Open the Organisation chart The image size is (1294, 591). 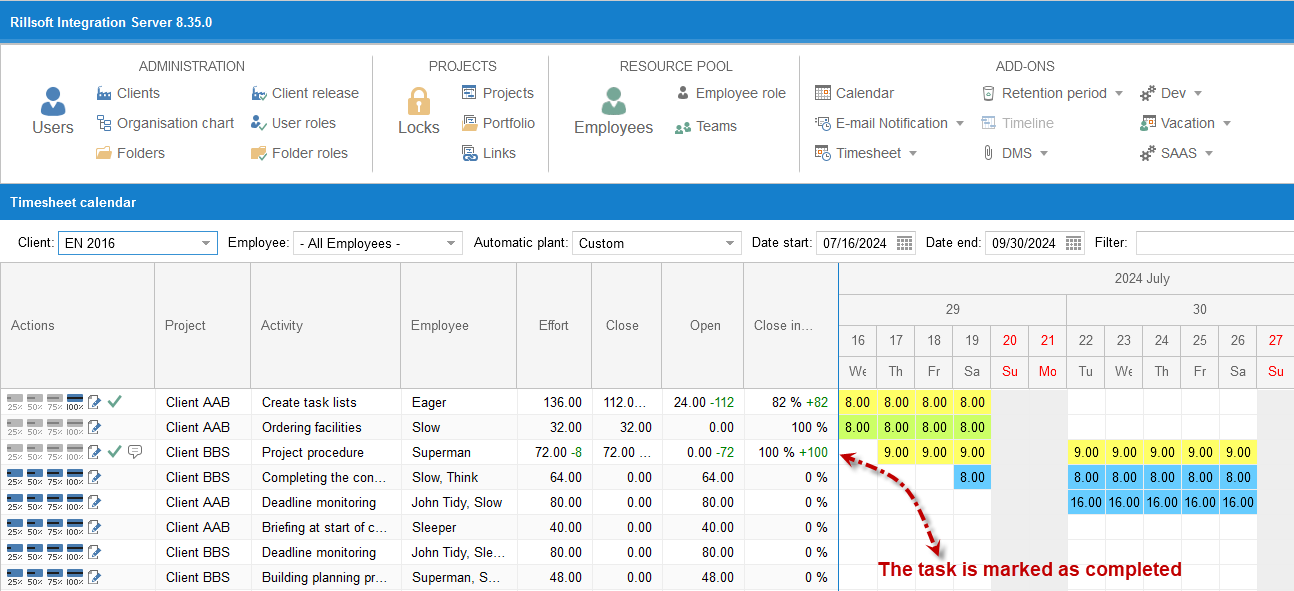tap(165, 123)
